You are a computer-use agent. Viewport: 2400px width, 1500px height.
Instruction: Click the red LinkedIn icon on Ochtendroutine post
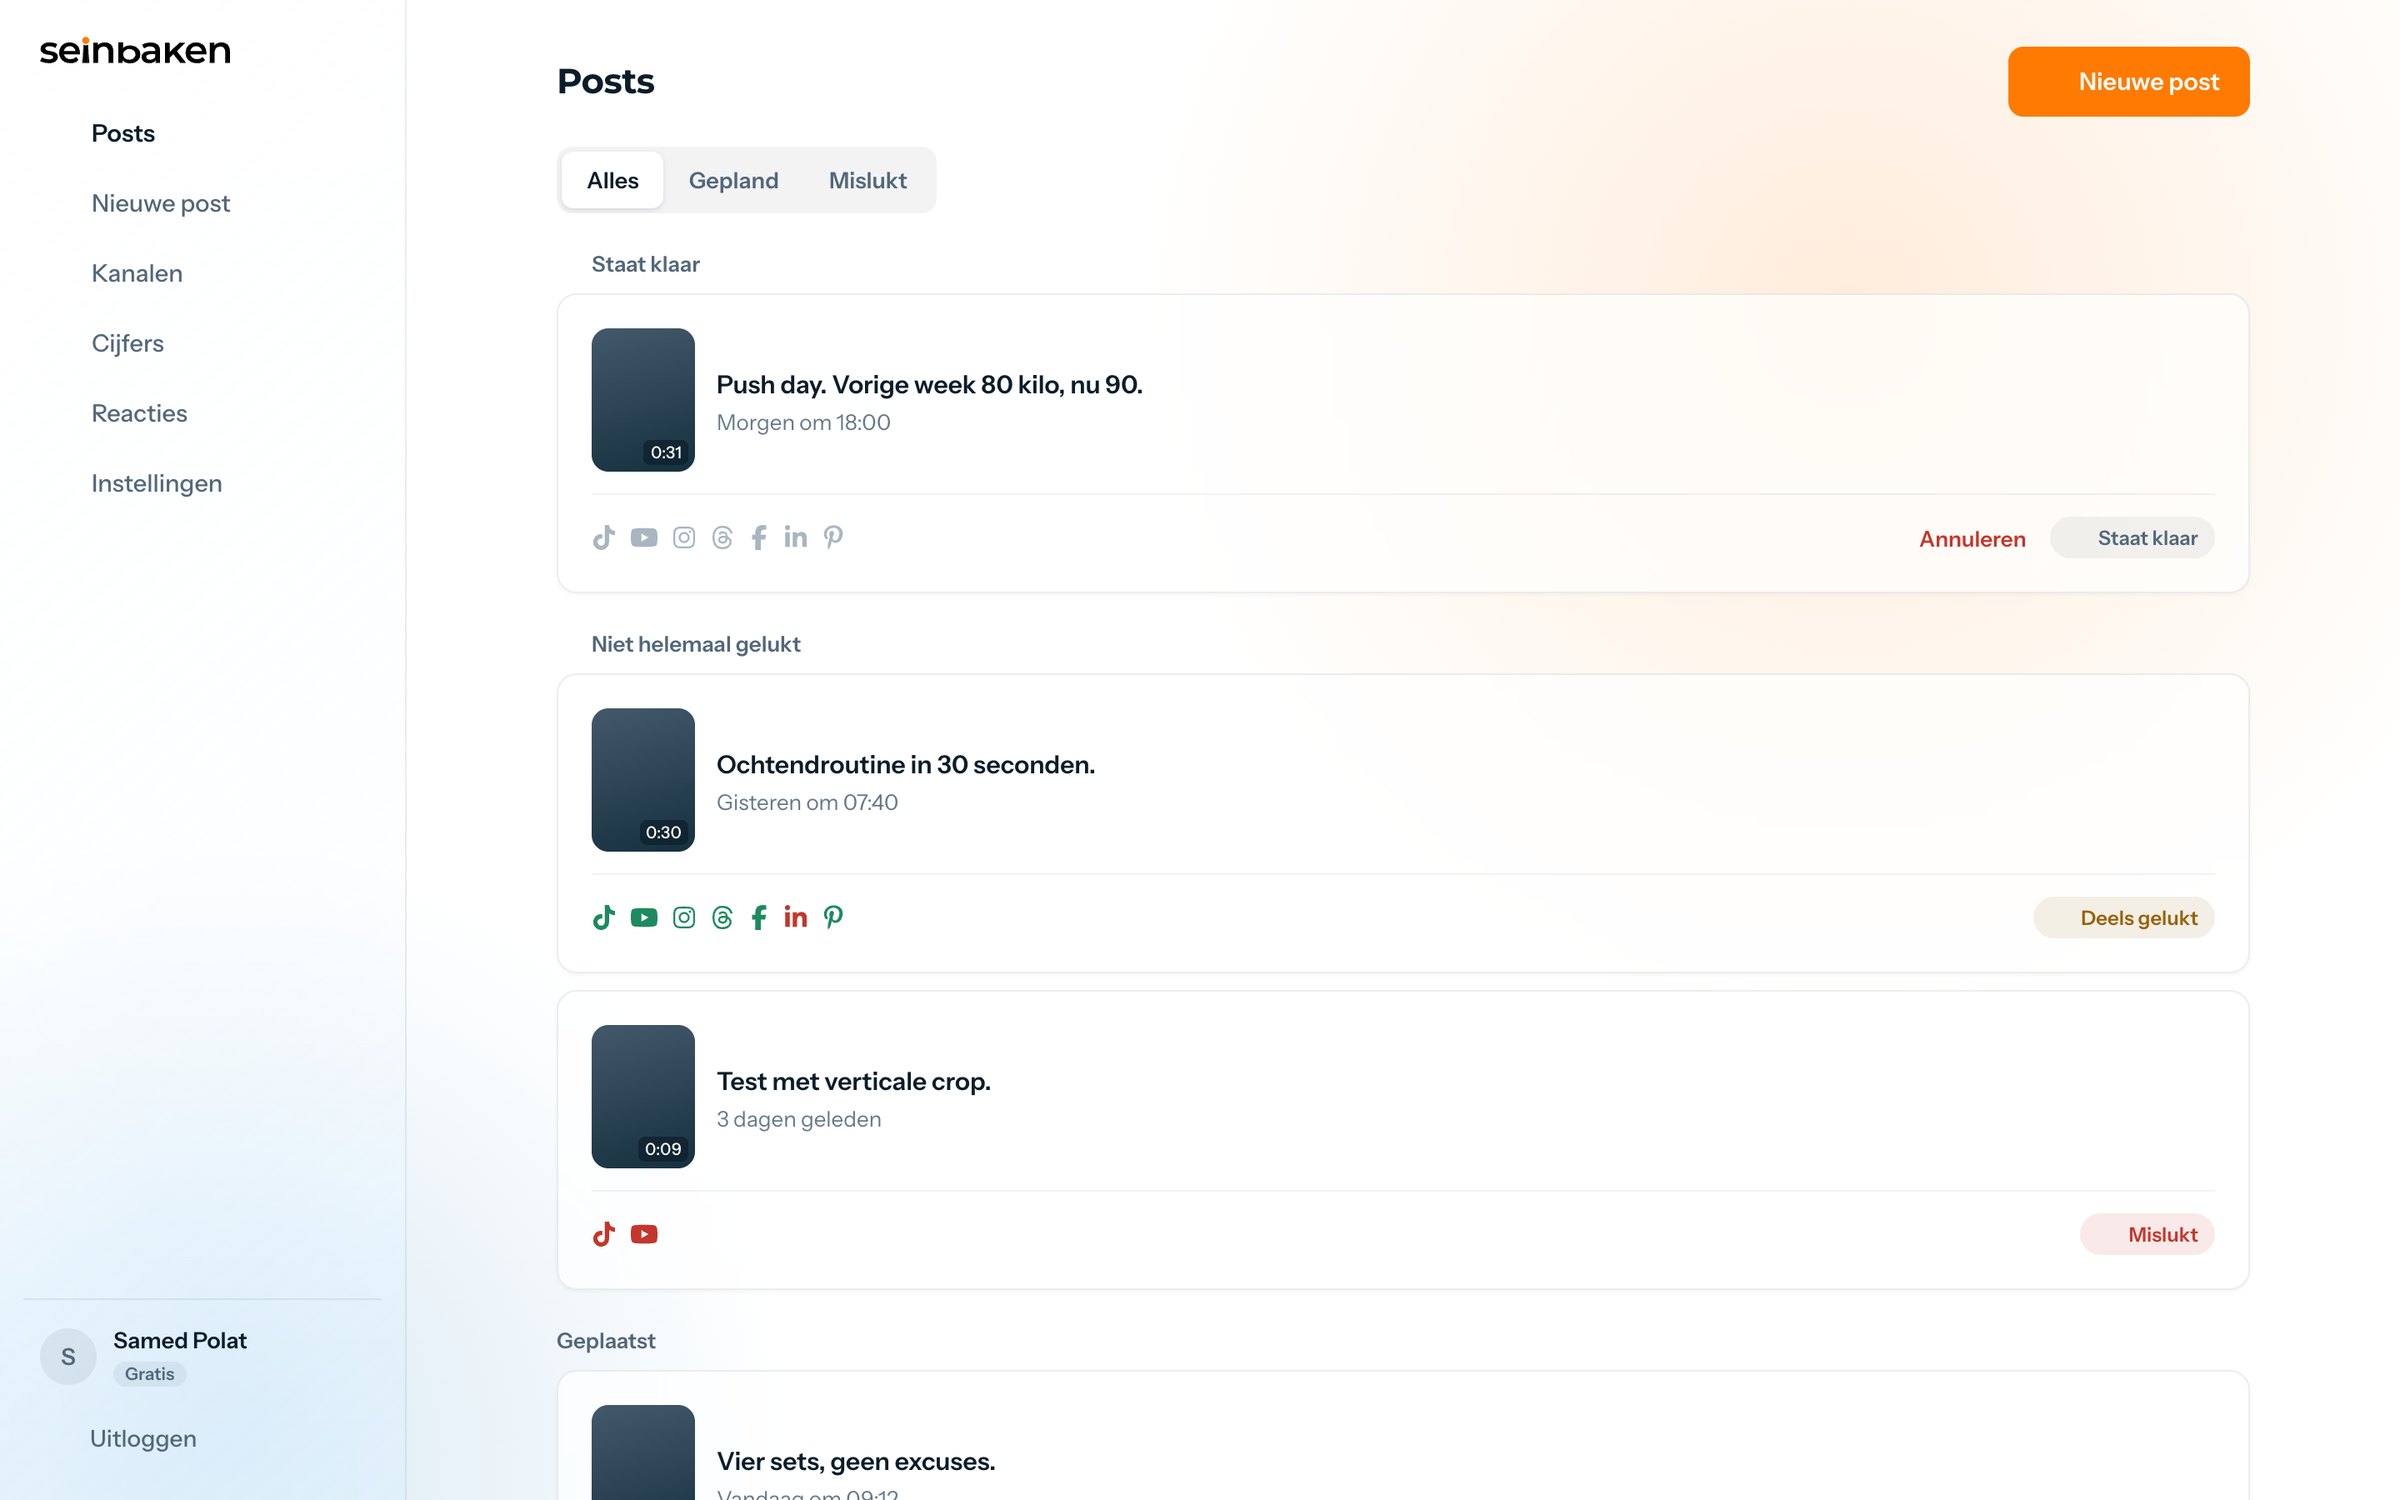point(795,918)
